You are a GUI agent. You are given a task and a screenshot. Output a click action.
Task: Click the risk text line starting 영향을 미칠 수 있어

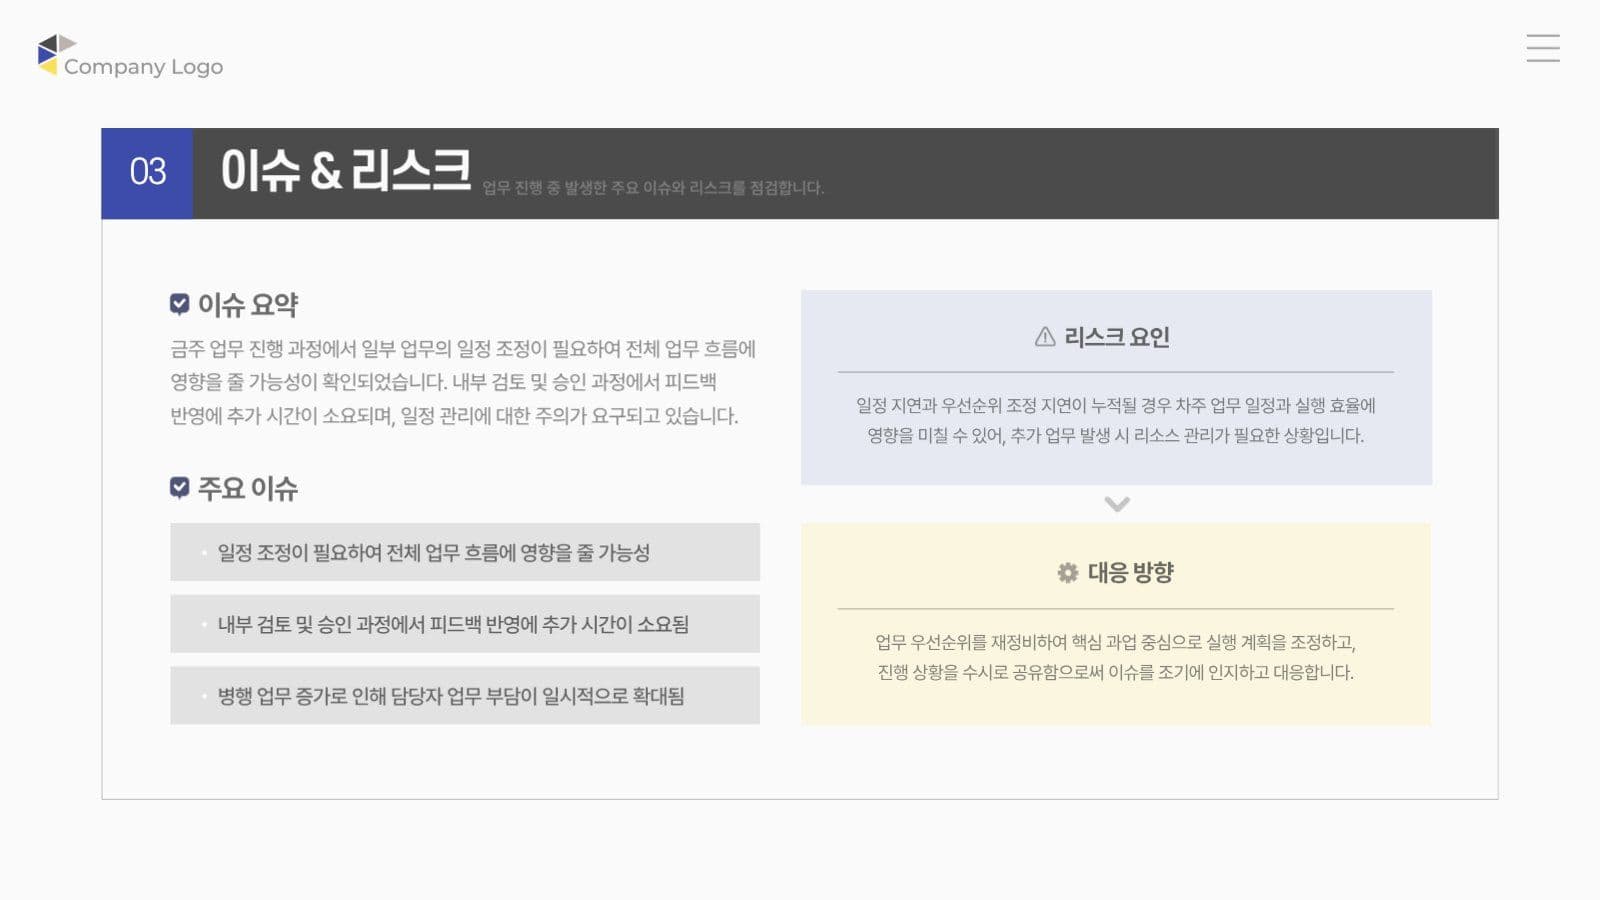coord(1116,436)
